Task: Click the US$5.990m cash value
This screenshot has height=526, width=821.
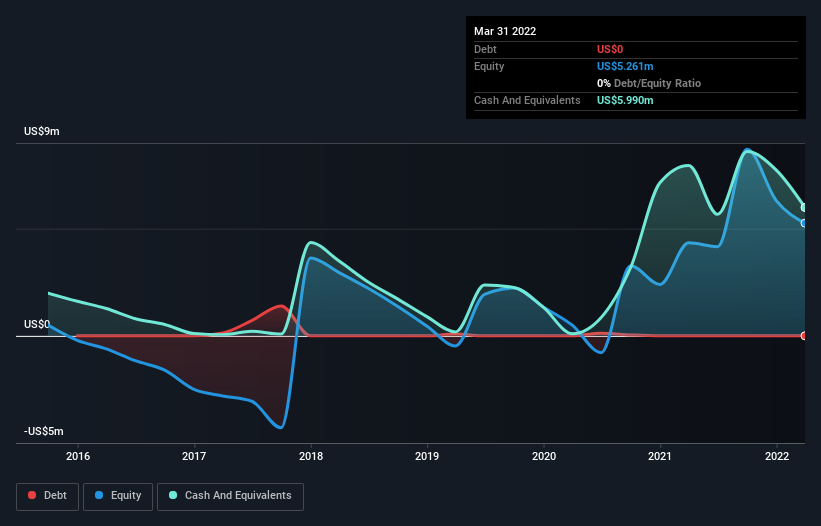Action: (625, 100)
